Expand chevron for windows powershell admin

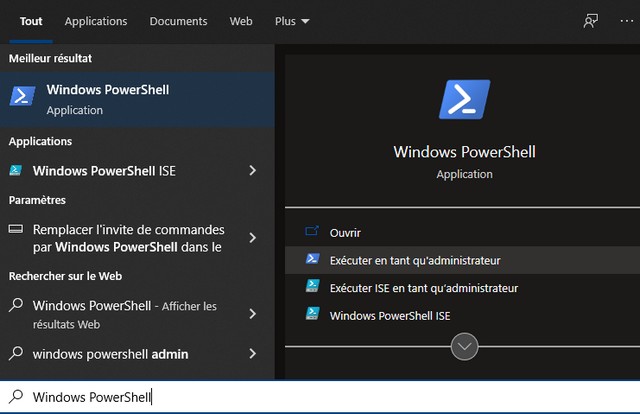[x=253, y=354]
